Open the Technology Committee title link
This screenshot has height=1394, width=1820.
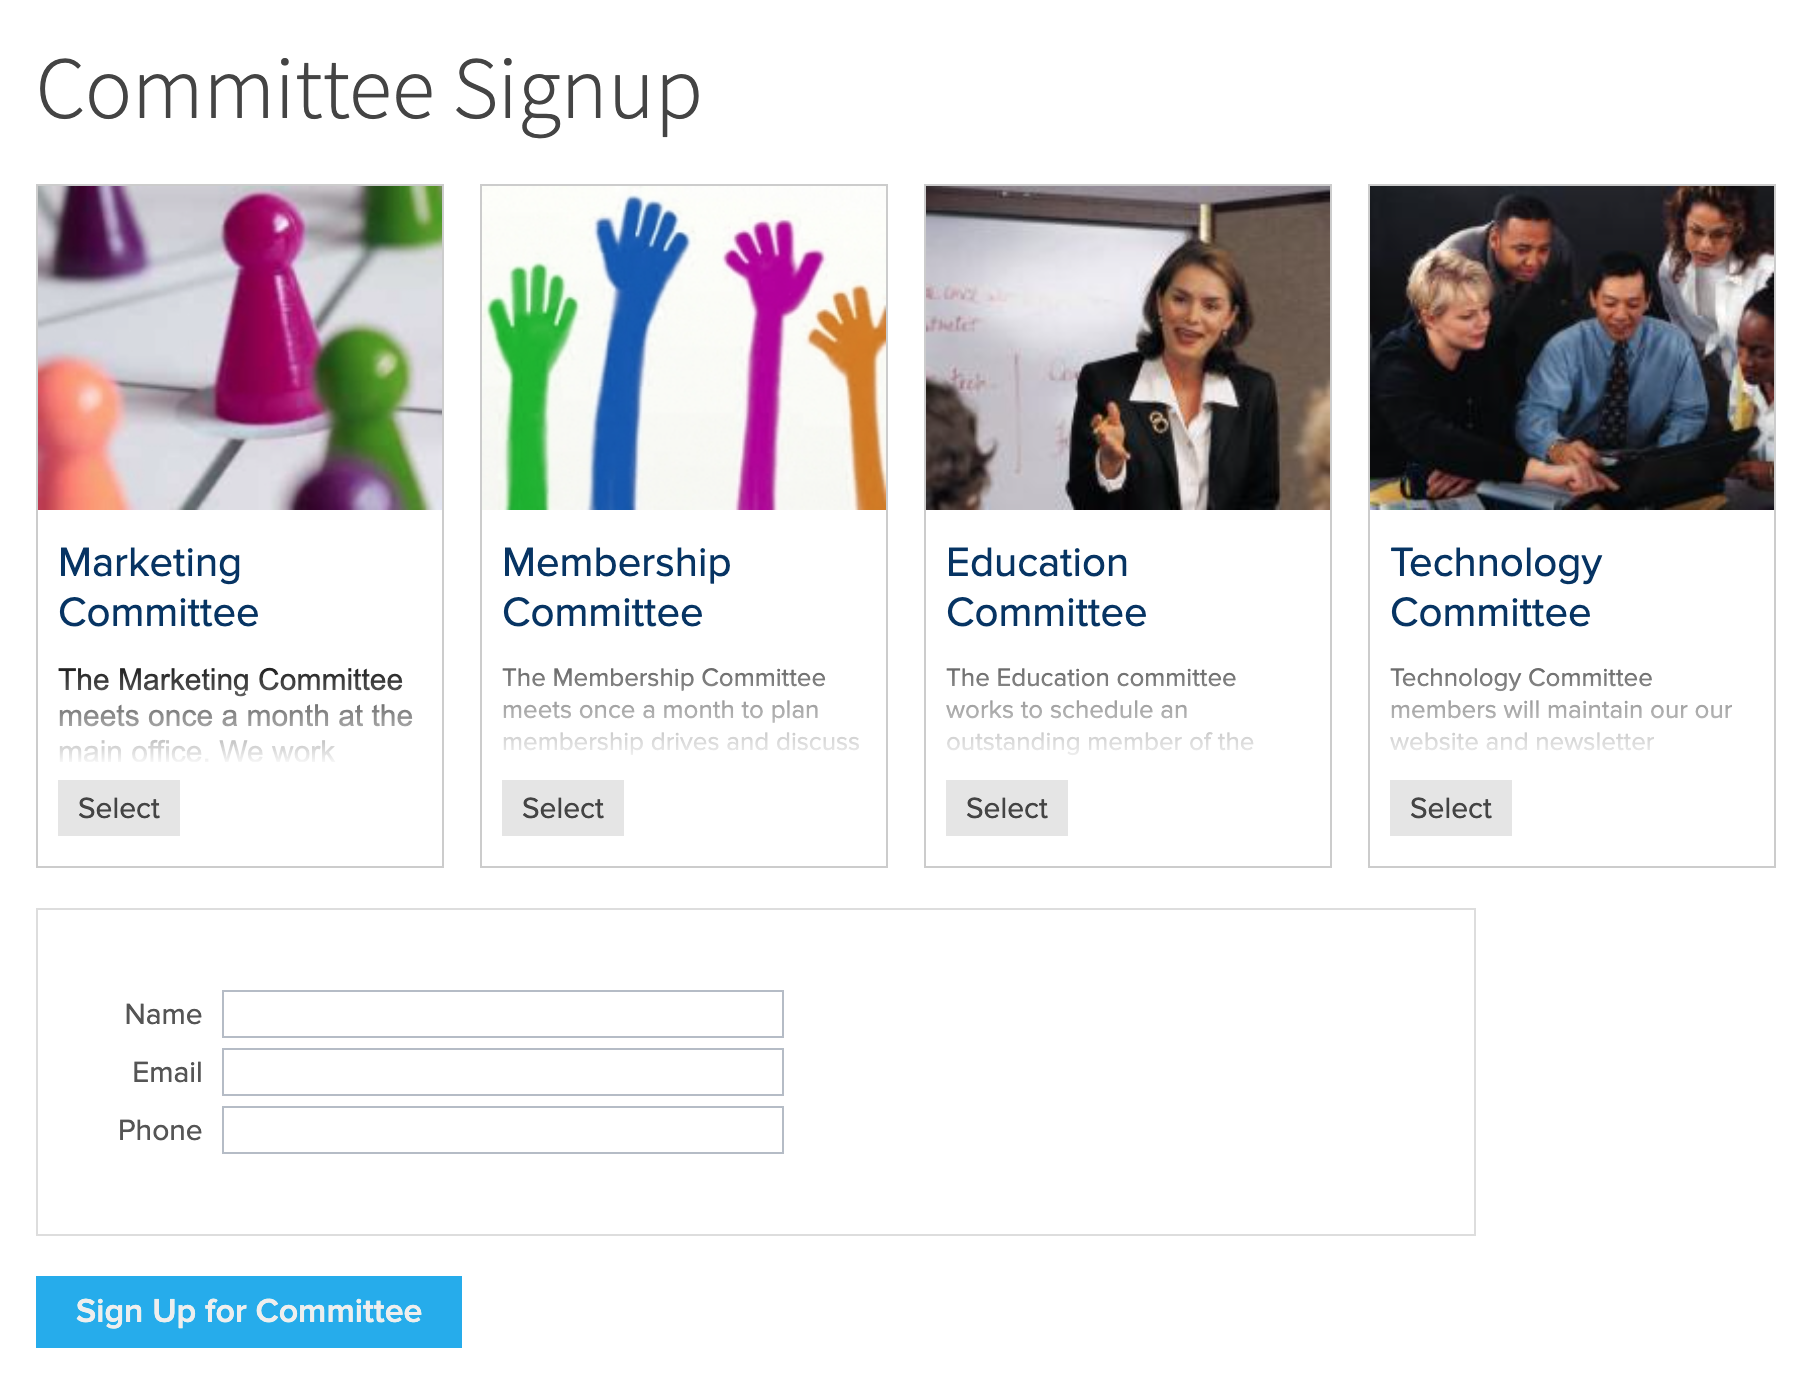[x=1495, y=588]
